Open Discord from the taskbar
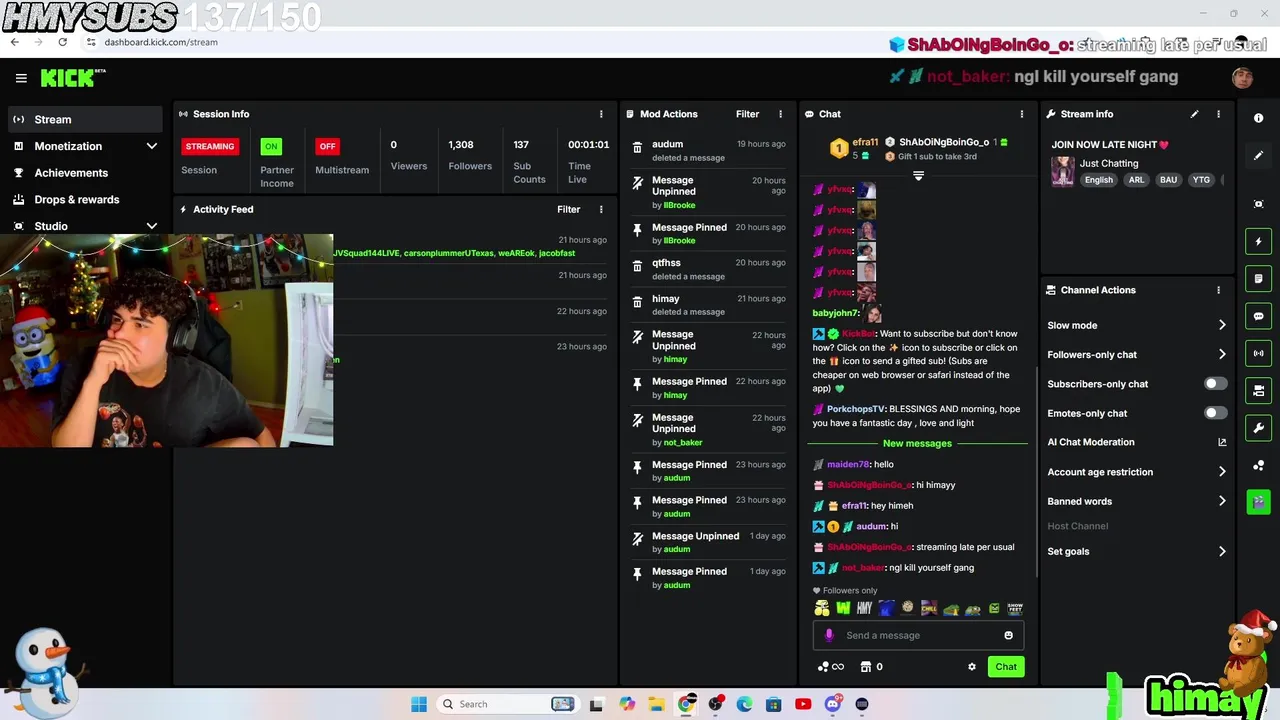The width and height of the screenshot is (1280, 720). (832, 704)
